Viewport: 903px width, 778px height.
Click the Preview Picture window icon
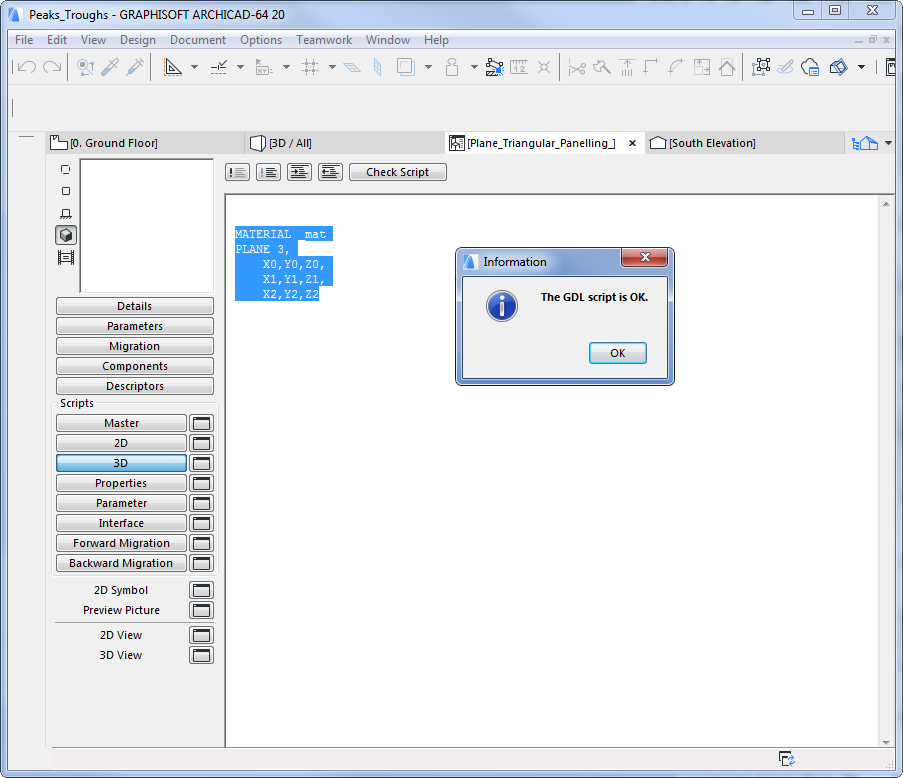pos(202,610)
